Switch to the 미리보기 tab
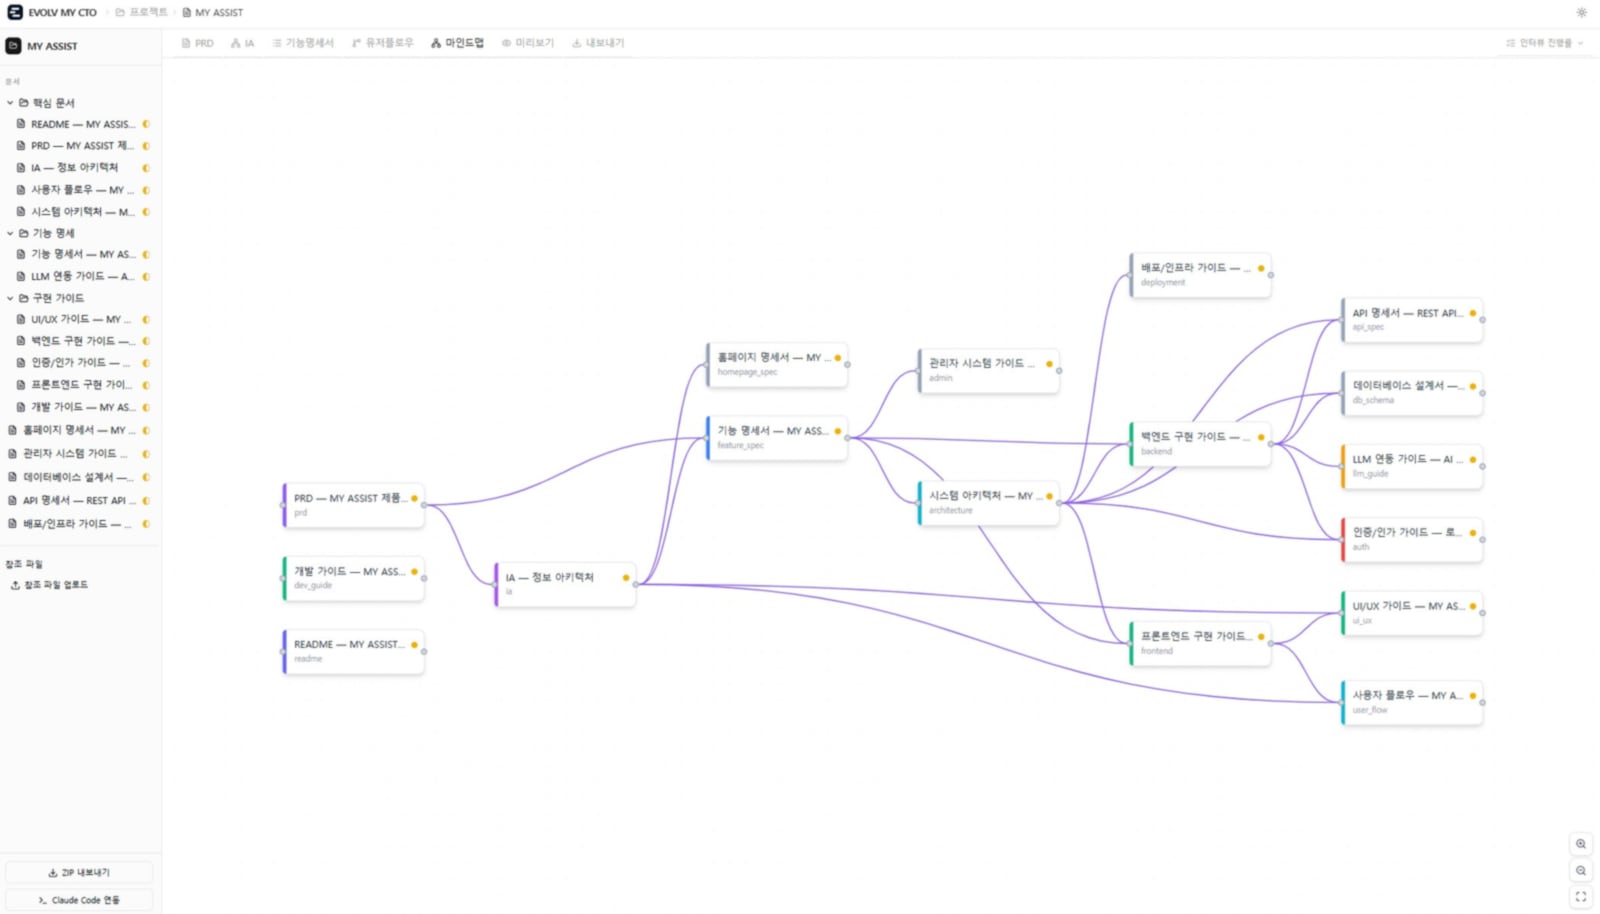This screenshot has width=1600, height=914. pyautogui.click(x=528, y=43)
